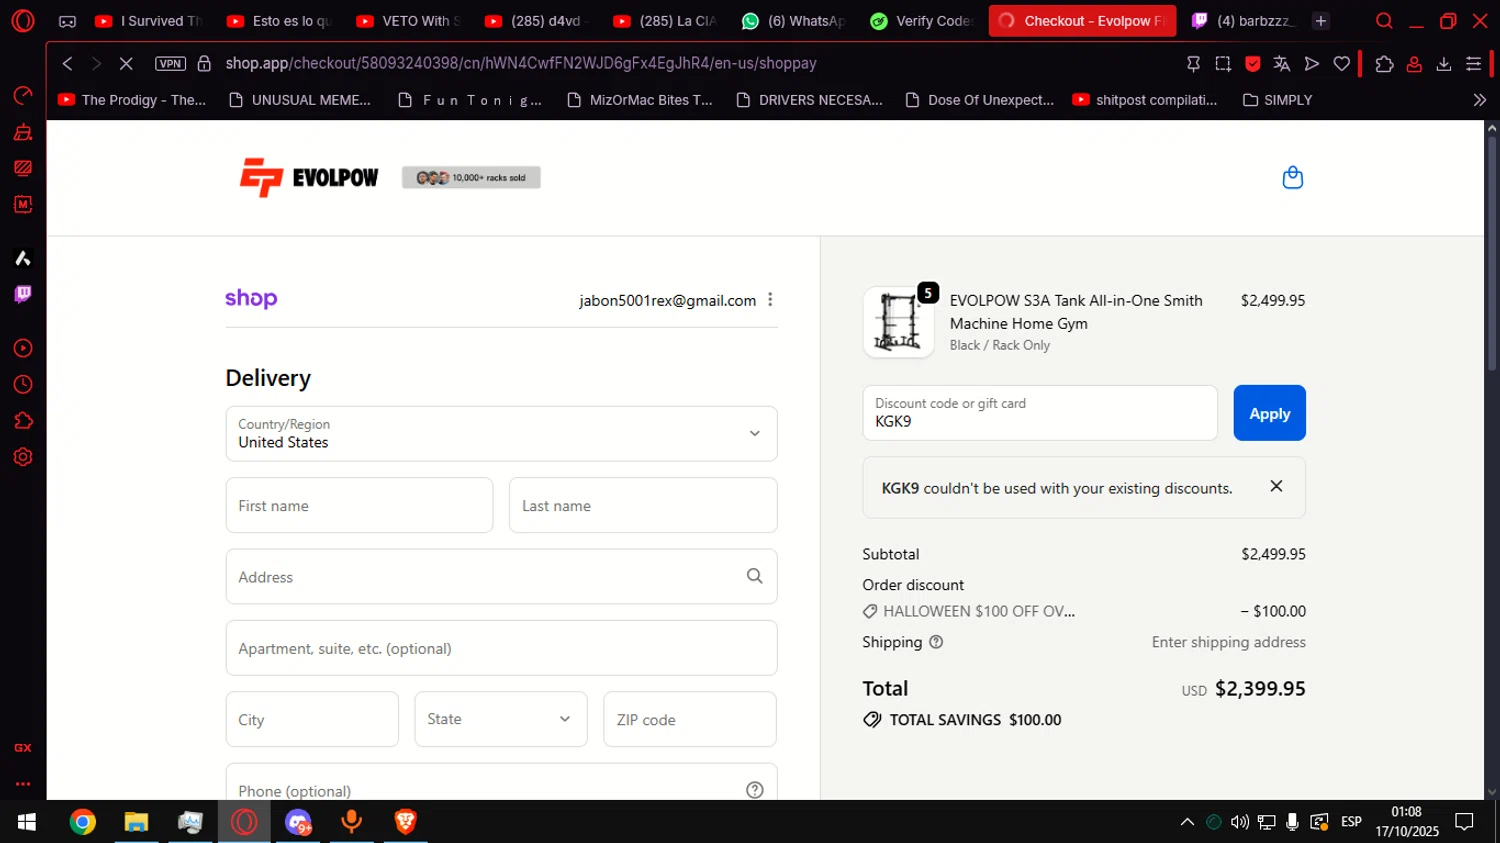
Task: Click the Shipping info question icon
Action: click(936, 642)
